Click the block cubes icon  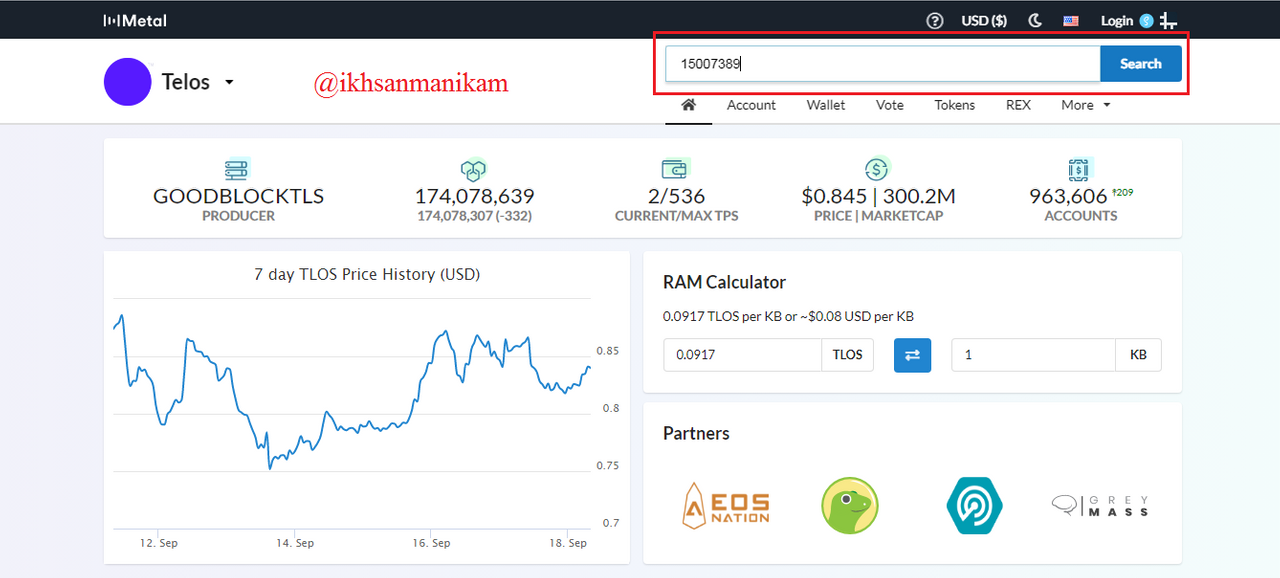(x=474, y=169)
